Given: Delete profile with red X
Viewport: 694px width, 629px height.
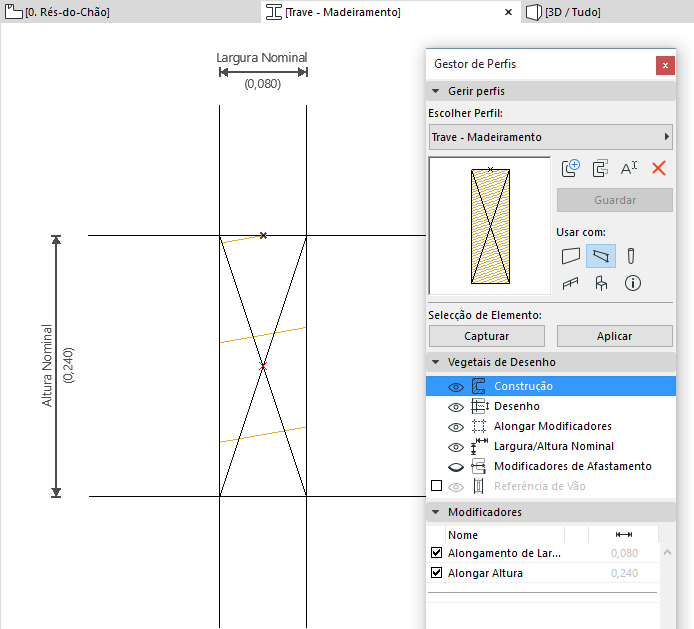Looking at the screenshot, I should pyautogui.click(x=658, y=169).
